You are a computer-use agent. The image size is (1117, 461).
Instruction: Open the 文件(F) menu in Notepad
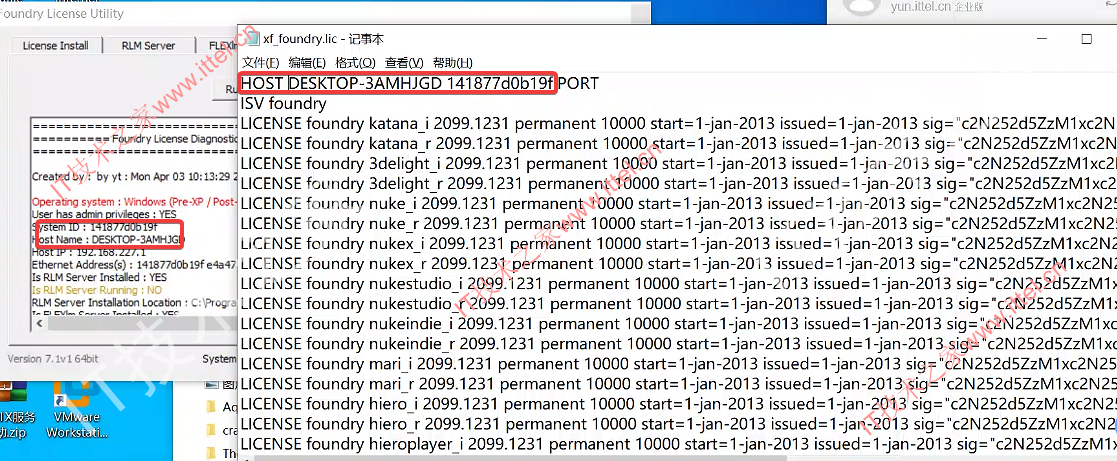261,63
